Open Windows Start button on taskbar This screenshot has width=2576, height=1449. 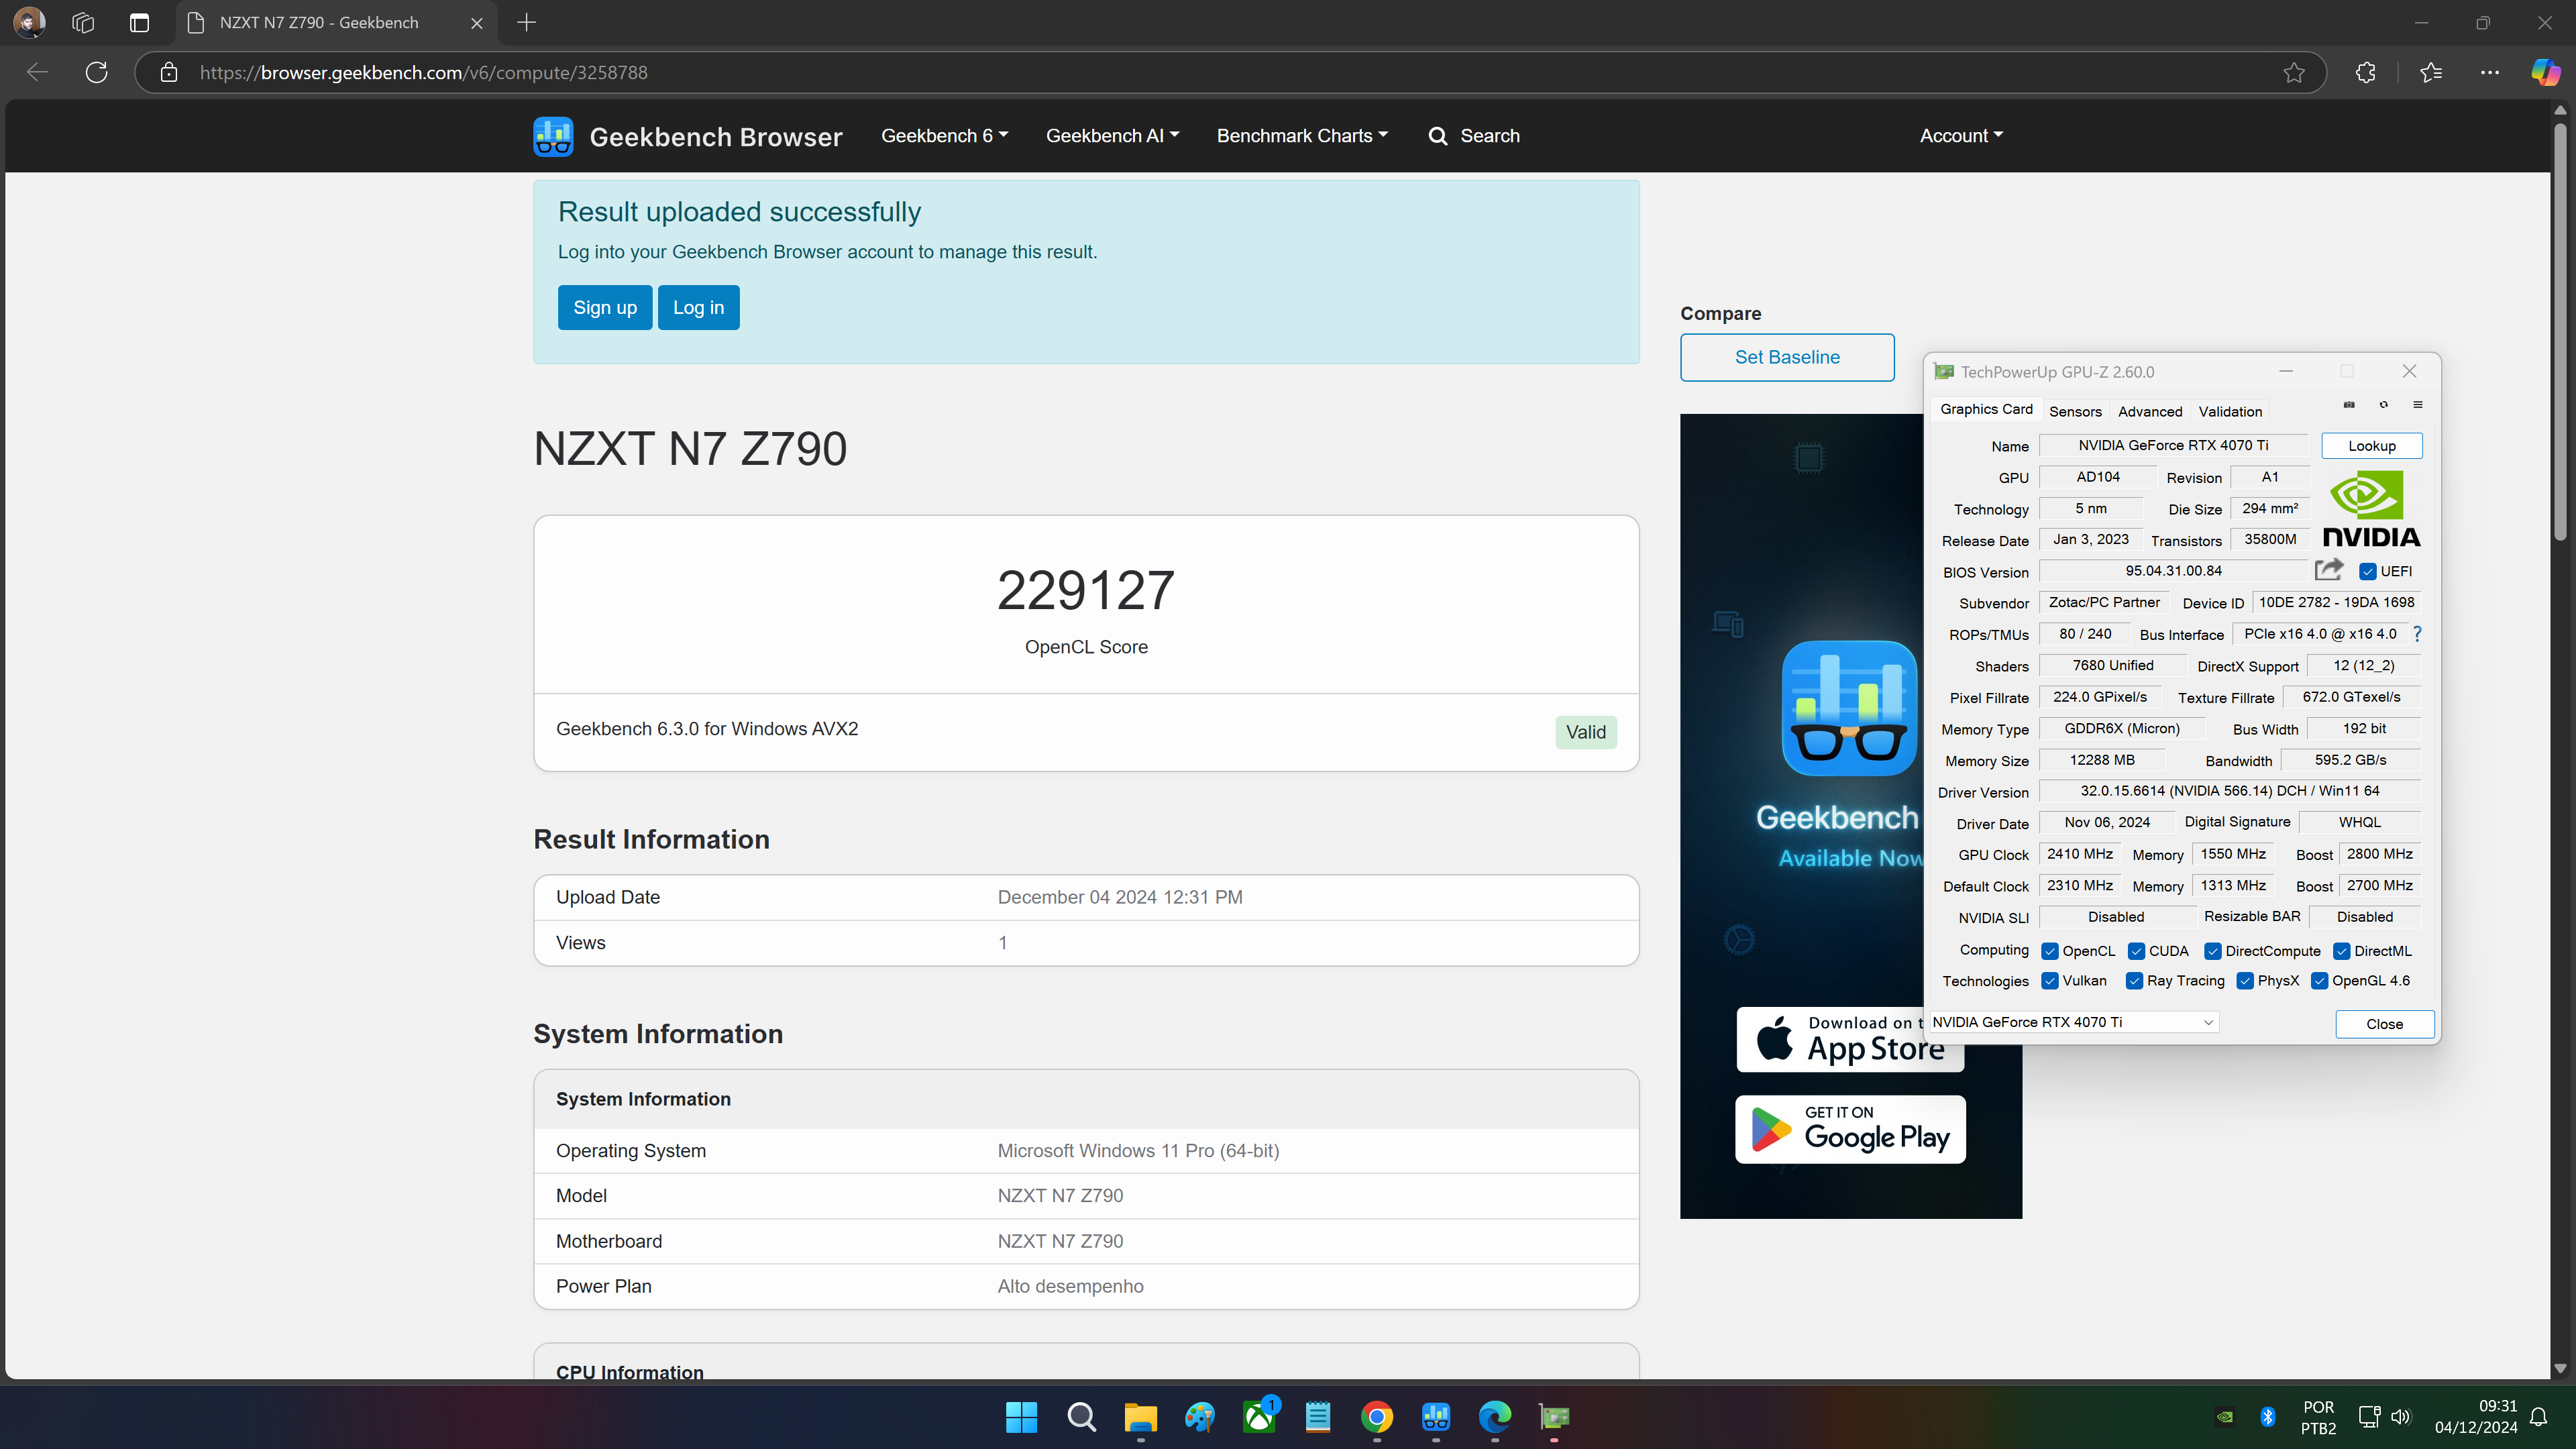(x=1021, y=1417)
